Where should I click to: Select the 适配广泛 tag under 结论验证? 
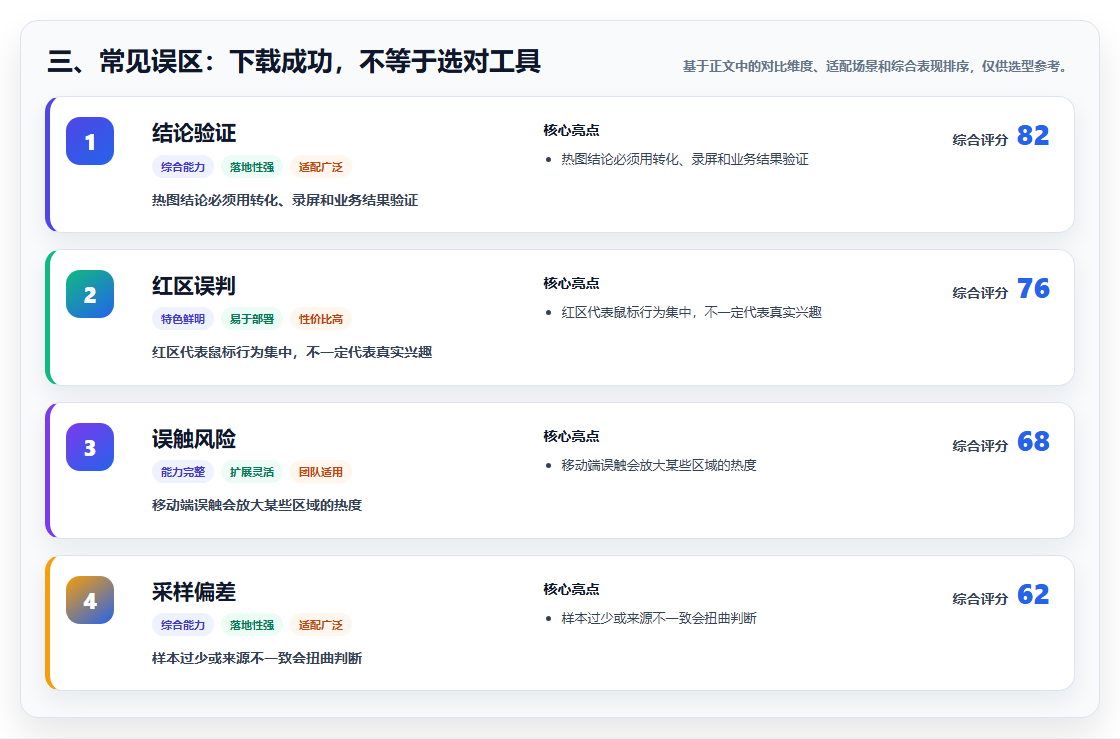[x=321, y=167]
